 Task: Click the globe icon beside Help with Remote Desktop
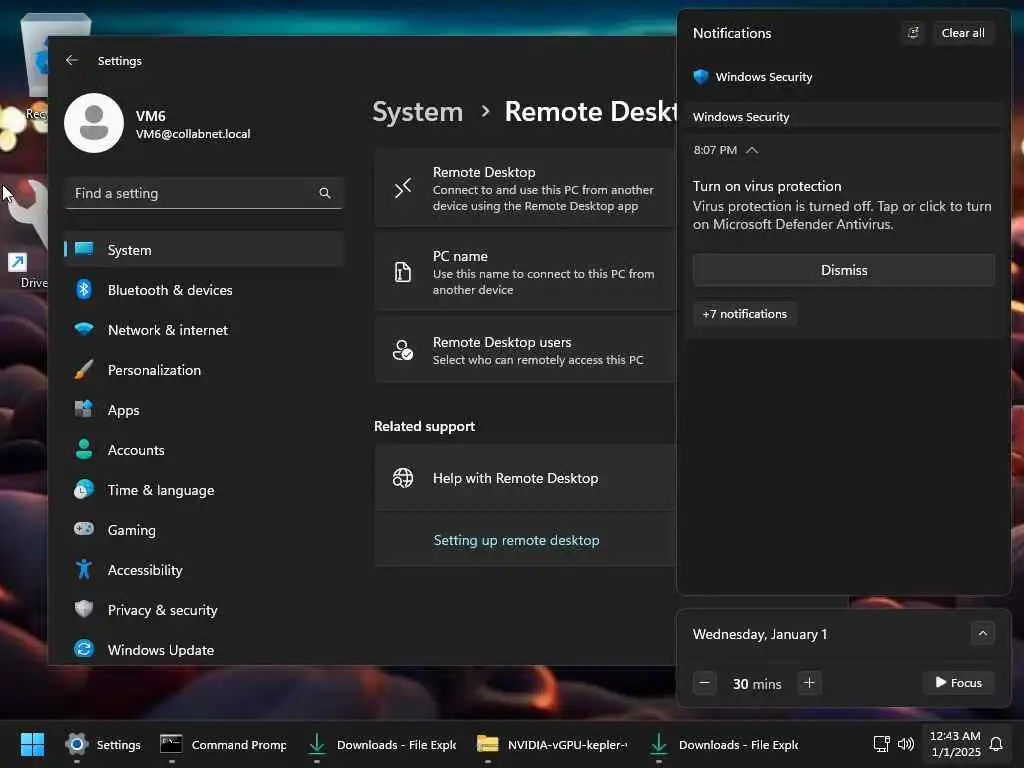403,478
